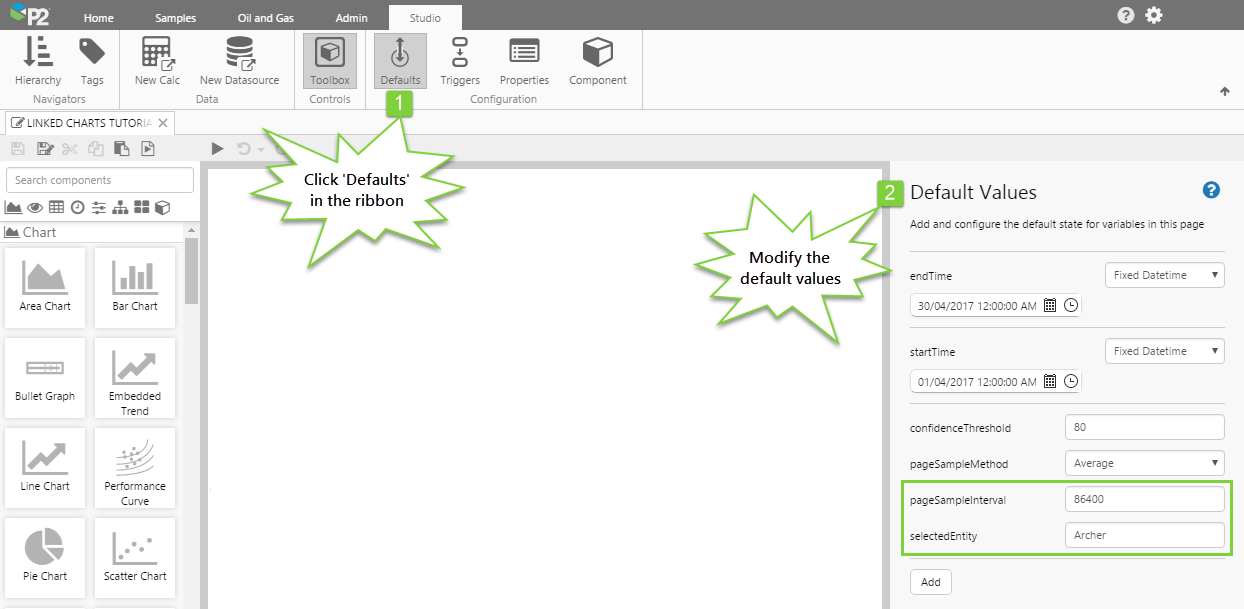
Task: Click the endTime date value field
Action: tap(976, 306)
